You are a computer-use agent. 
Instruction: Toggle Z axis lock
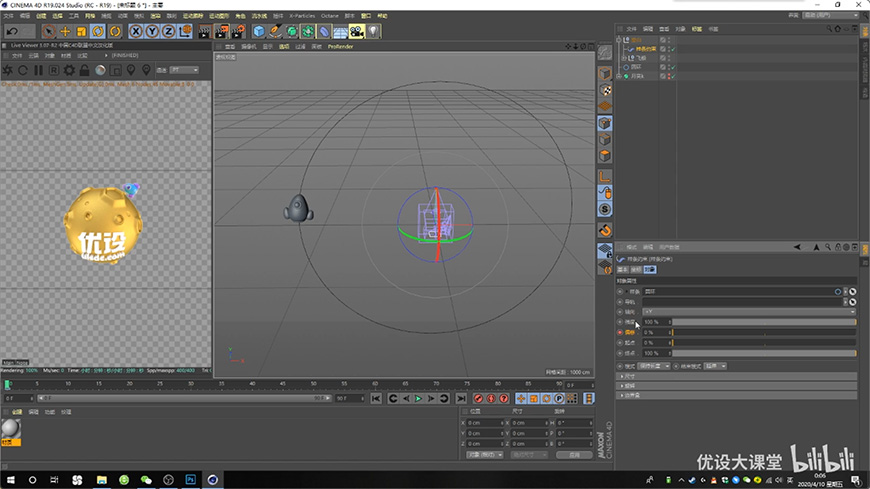tap(168, 32)
